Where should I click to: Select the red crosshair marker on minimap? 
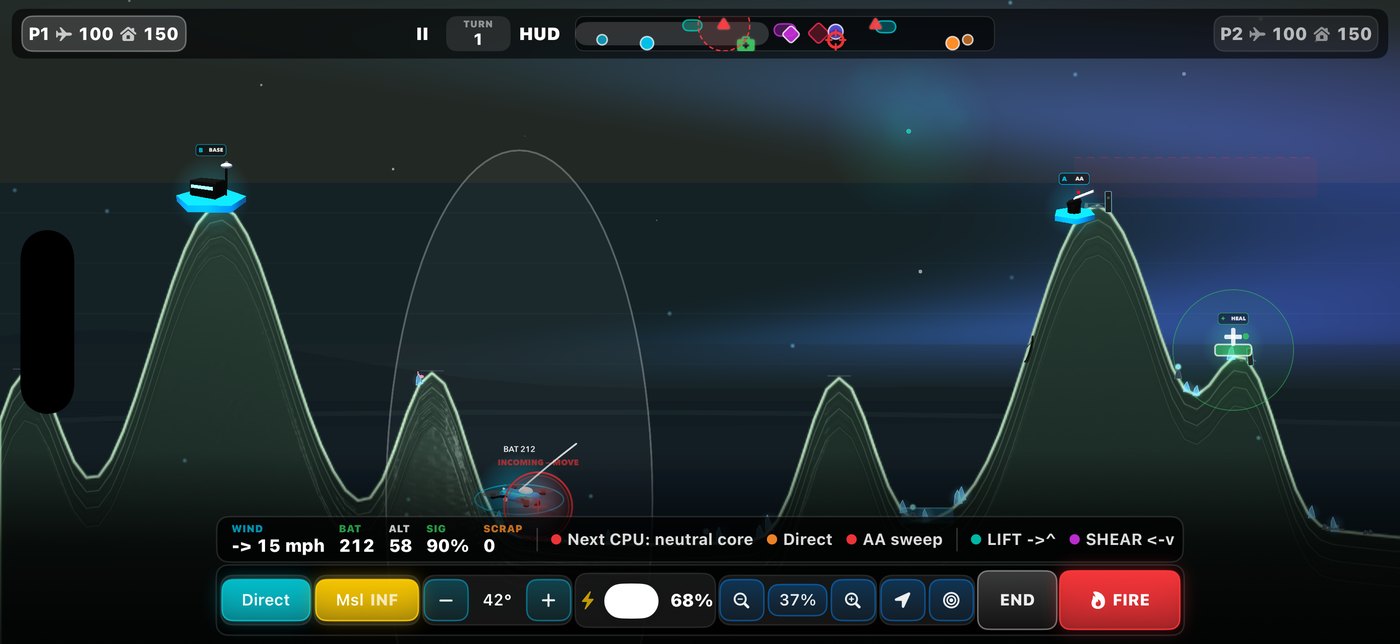pos(836,40)
